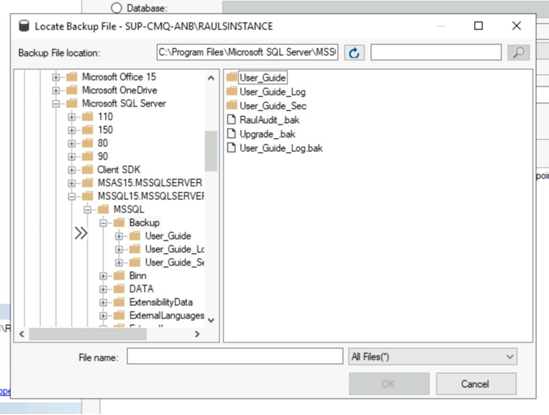Click the vertical scrollbar thumb in tree

coord(211,151)
